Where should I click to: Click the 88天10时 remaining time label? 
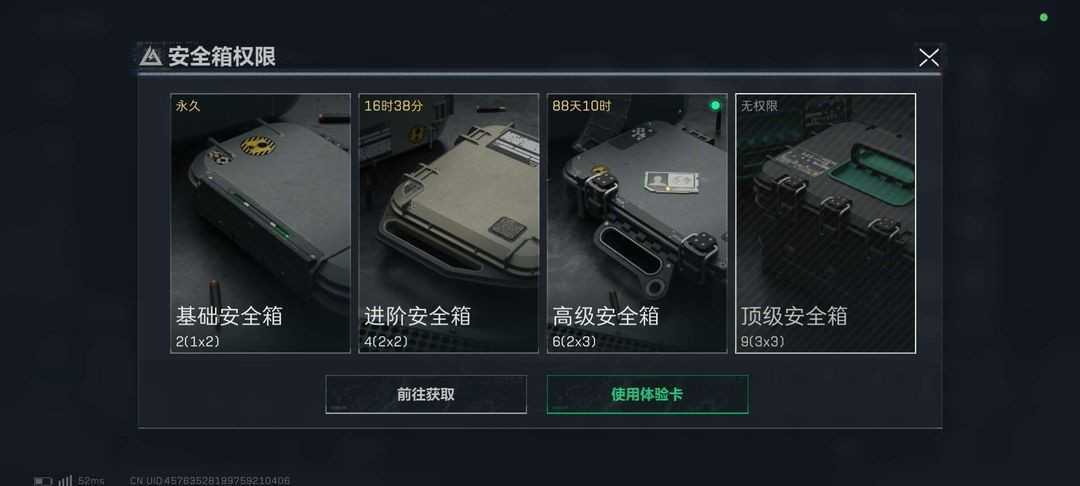click(x=581, y=106)
